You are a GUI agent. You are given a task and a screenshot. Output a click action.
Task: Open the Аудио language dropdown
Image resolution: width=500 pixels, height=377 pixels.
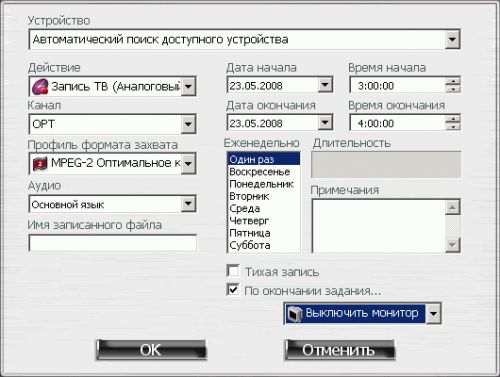click(x=188, y=204)
